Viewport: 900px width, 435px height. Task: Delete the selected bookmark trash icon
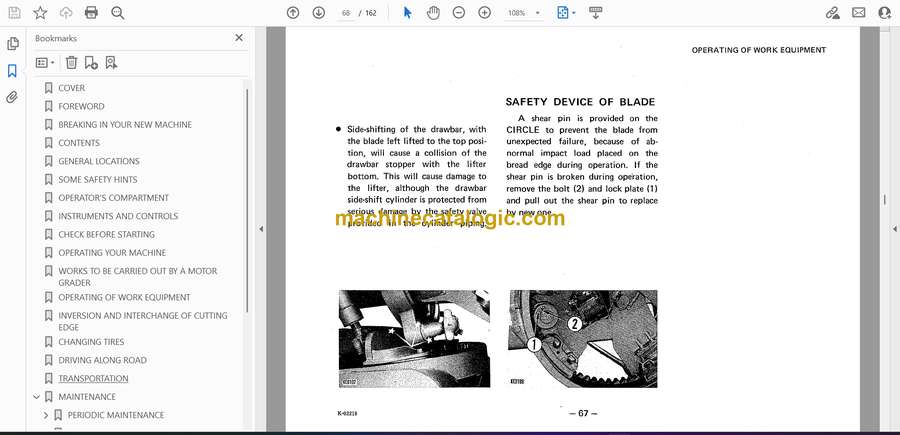71,63
